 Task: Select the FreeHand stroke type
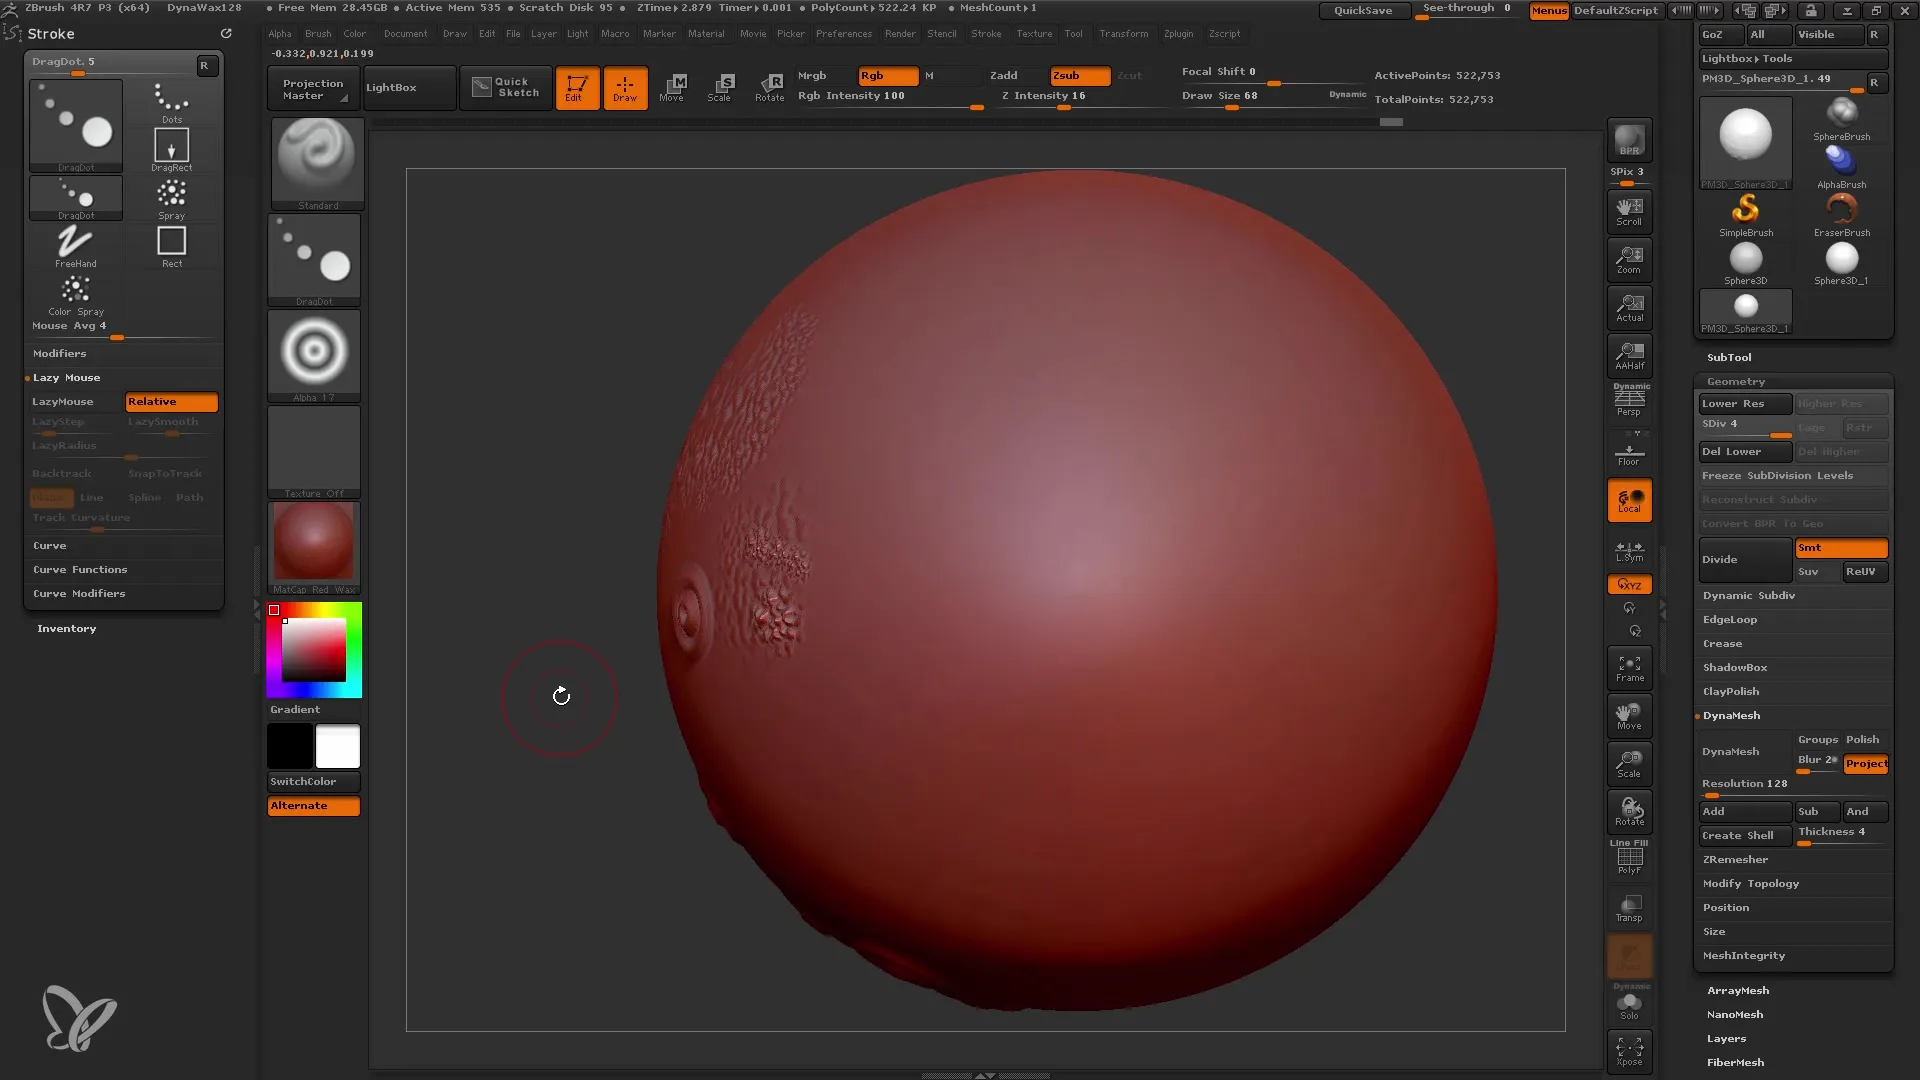(x=76, y=246)
